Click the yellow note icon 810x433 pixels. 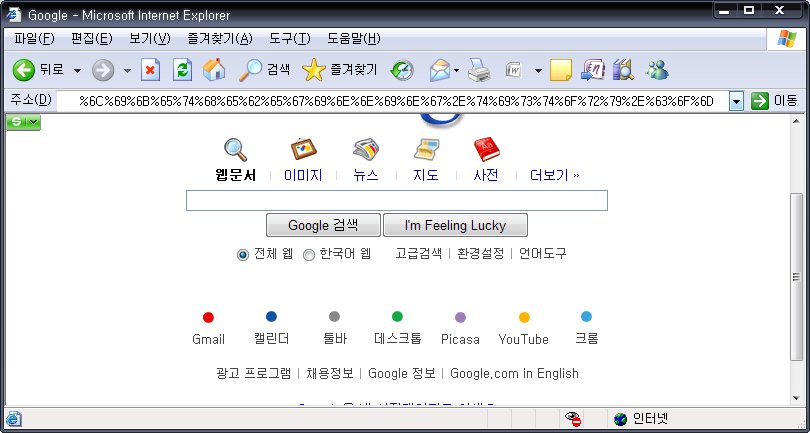pos(560,70)
